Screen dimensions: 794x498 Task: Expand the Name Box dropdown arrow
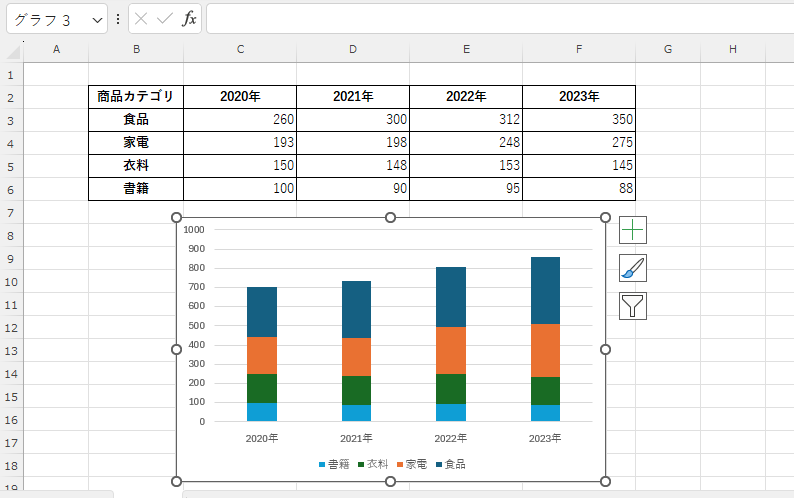coord(96,20)
